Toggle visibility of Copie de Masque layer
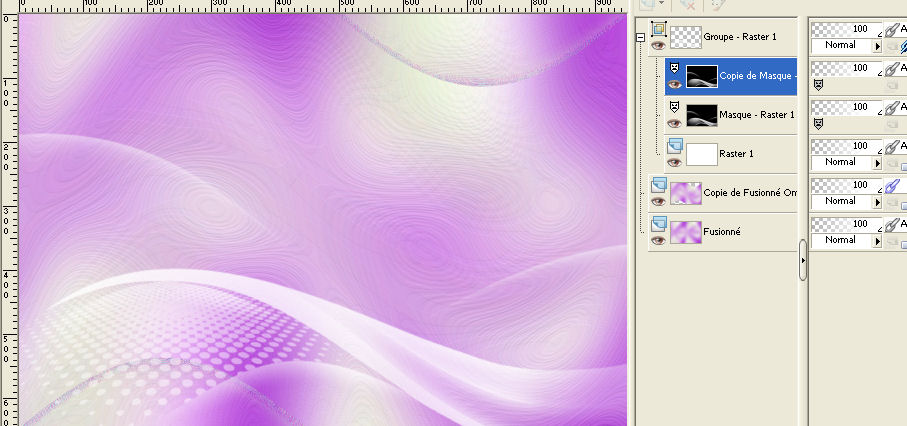Screen dimensions: 907x426 coord(674,85)
